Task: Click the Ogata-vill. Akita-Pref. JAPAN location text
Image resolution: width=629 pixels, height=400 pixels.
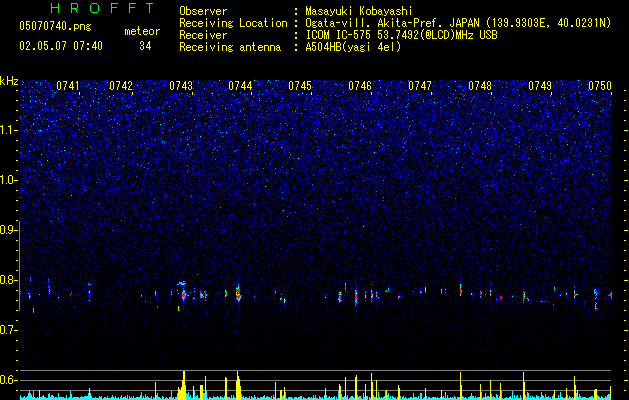Action: (x=458, y=23)
